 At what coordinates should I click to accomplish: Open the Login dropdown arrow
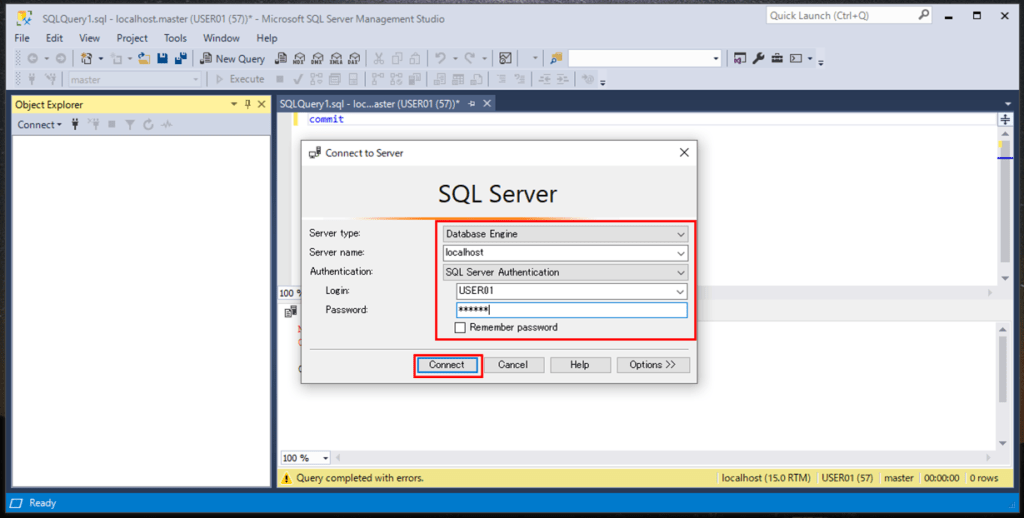tap(680, 291)
